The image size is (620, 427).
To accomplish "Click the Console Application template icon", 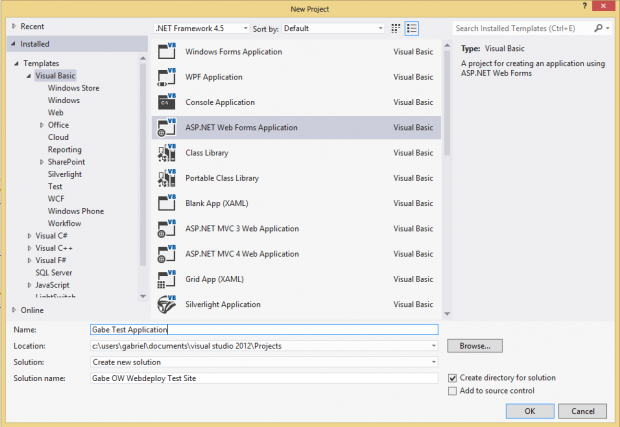I will 166,102.
